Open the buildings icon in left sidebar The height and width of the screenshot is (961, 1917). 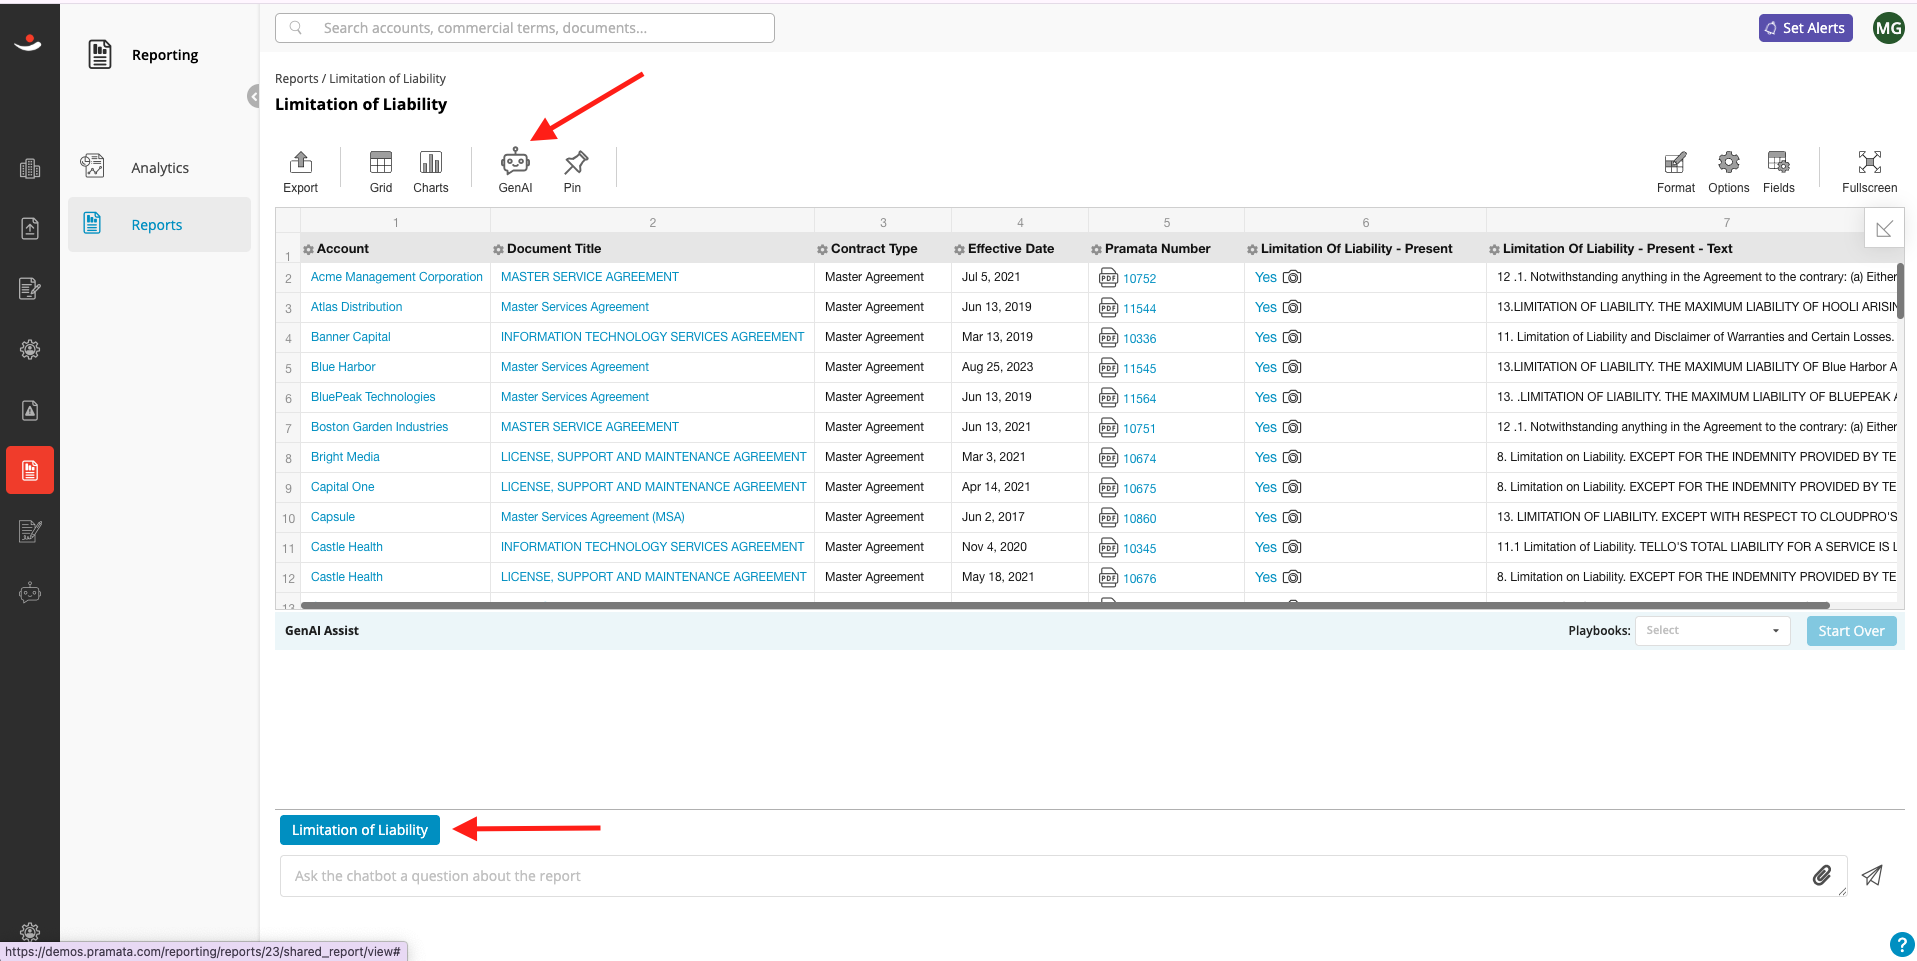click(x=30, y=168)
